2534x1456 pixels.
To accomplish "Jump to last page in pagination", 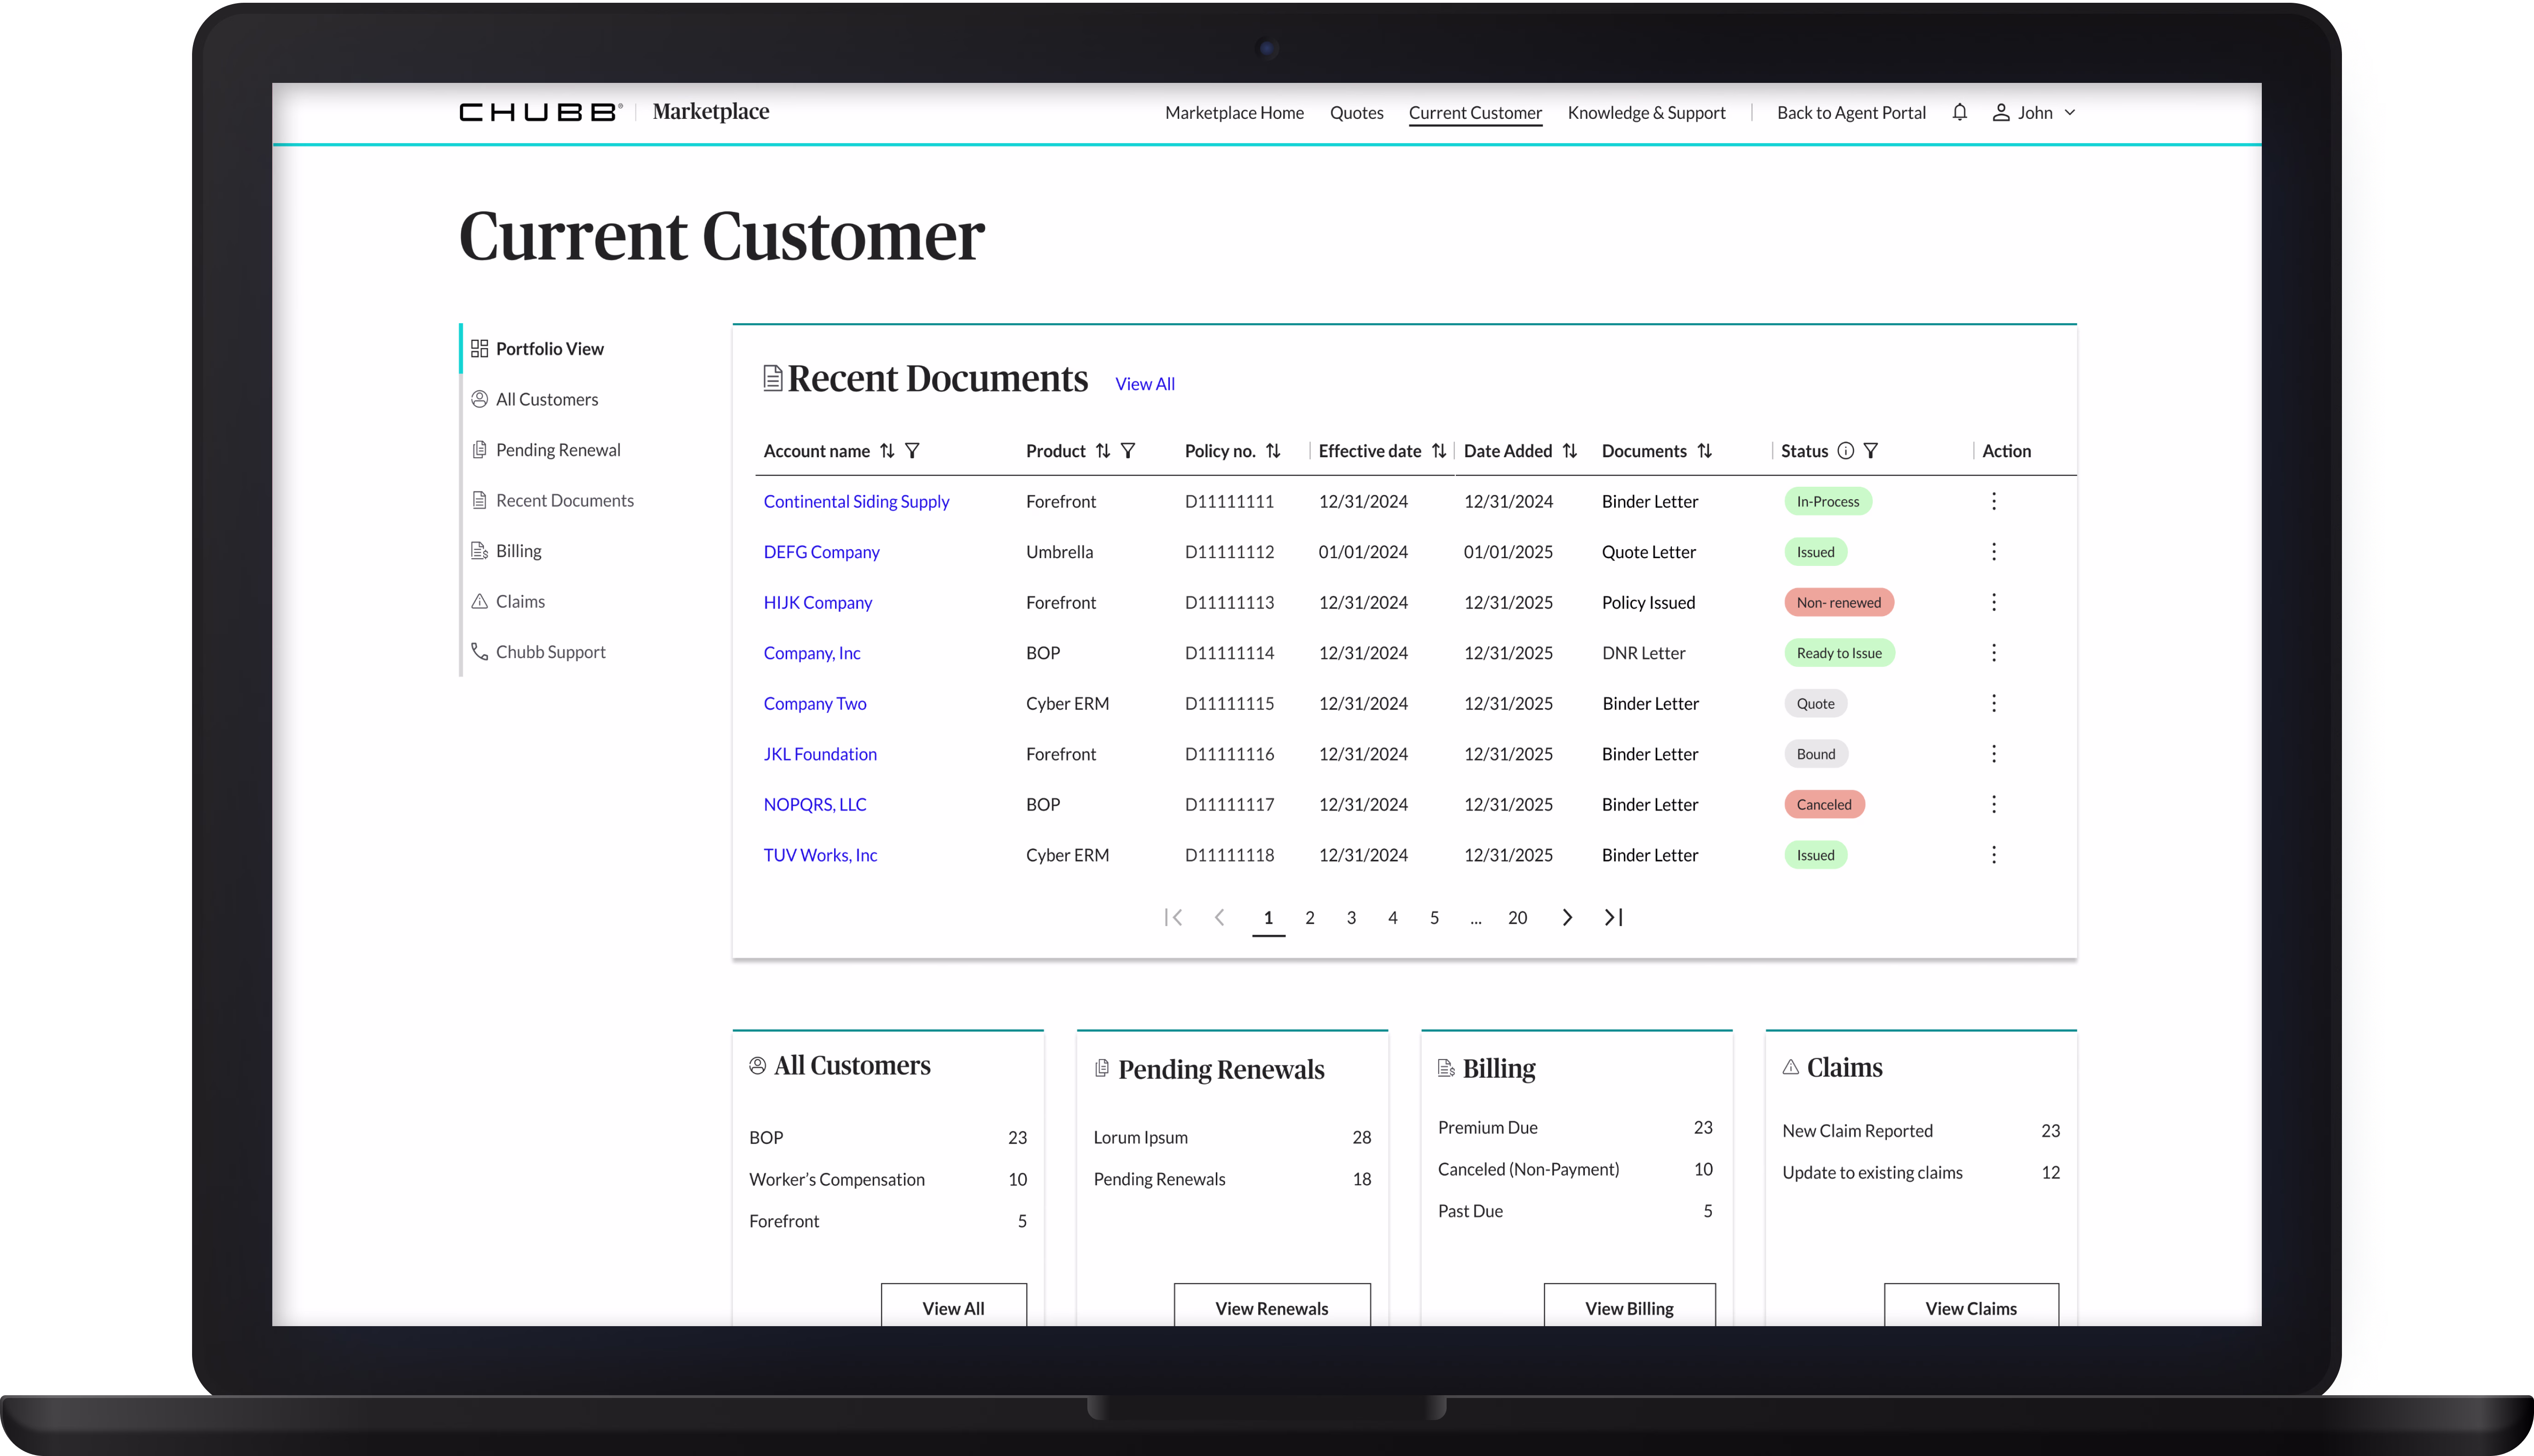I will coord(1613,917).
